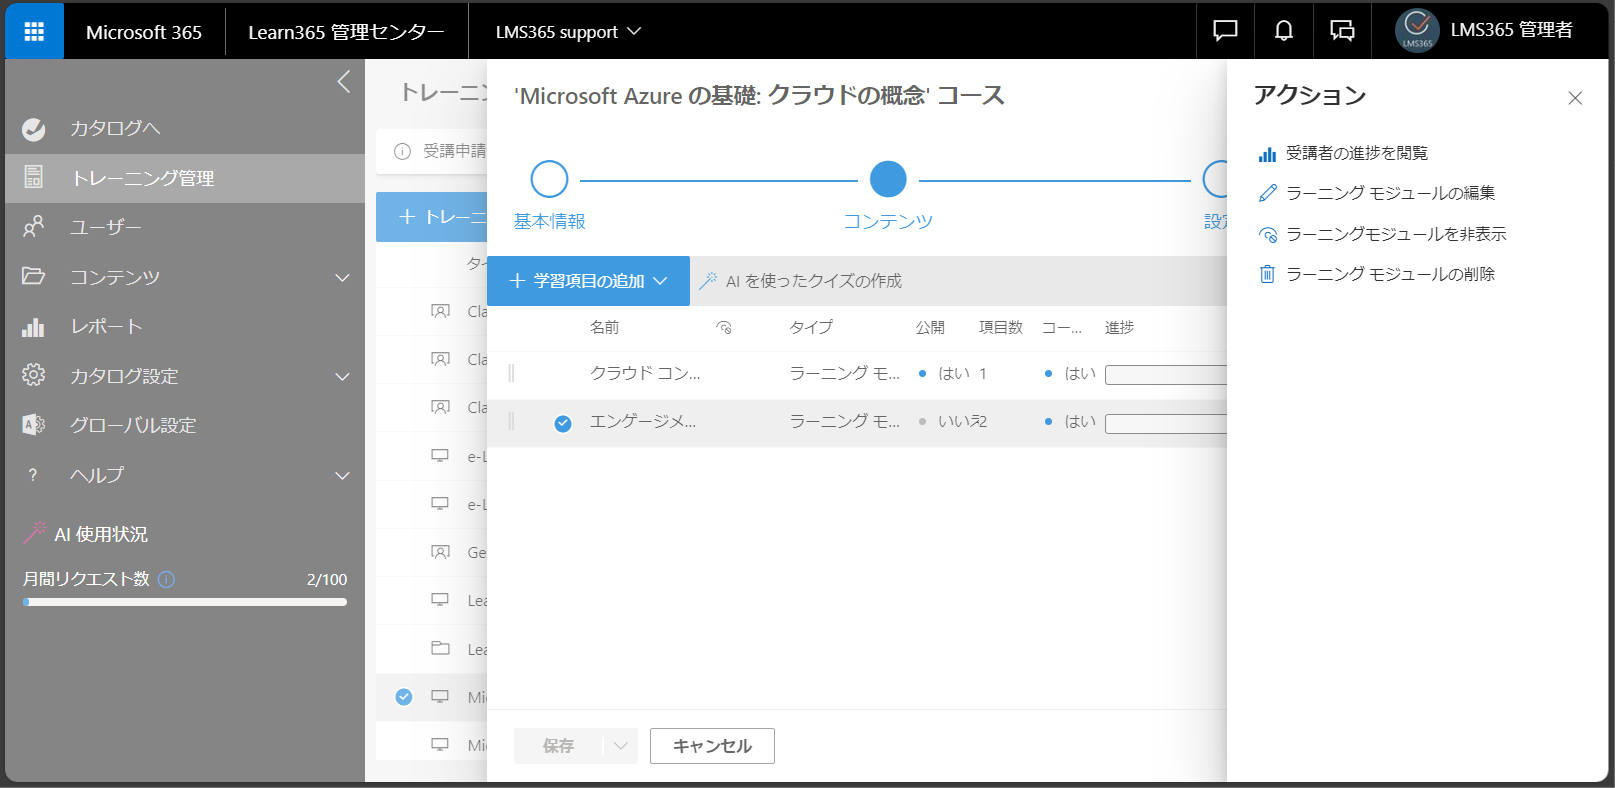The image size is (1615, 788).
Task: Click 受講者の進捗を閲覧 action
Action: click(1357, 153)
